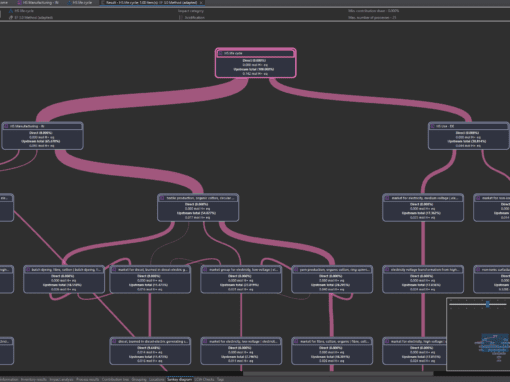Viewport: 510px width, 382px height.
Task: Click the icon on market for fibre cotton organic node
Action: [x=296, y=341]
